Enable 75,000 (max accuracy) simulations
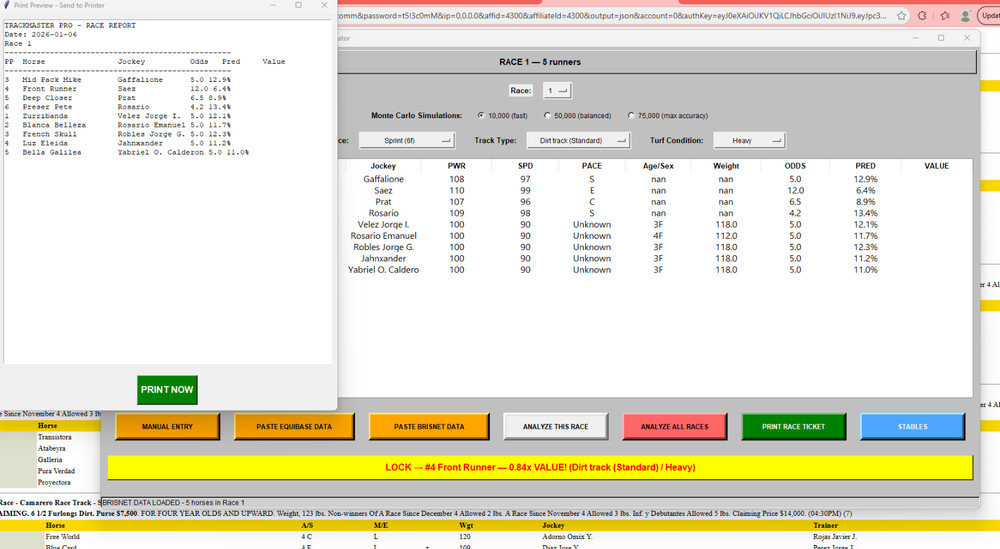1000x549 pixels. pyautogui.click(x=630, y=116)
